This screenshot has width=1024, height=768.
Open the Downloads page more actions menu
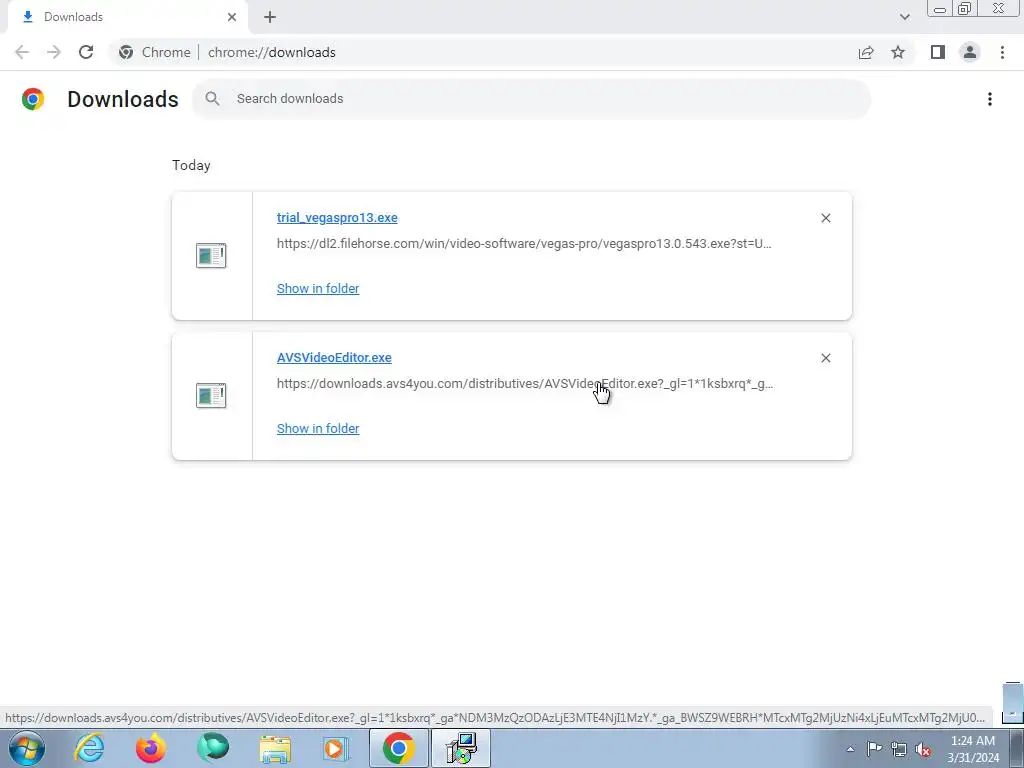989,99
